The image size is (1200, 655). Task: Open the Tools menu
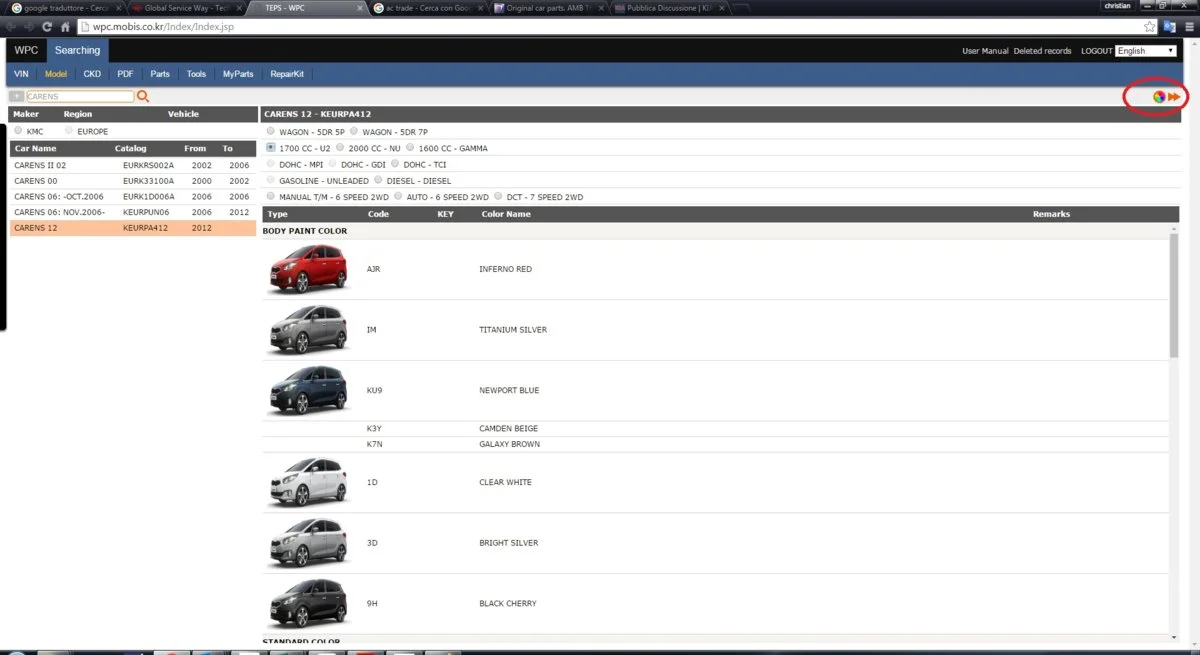[x=196, y=74]
